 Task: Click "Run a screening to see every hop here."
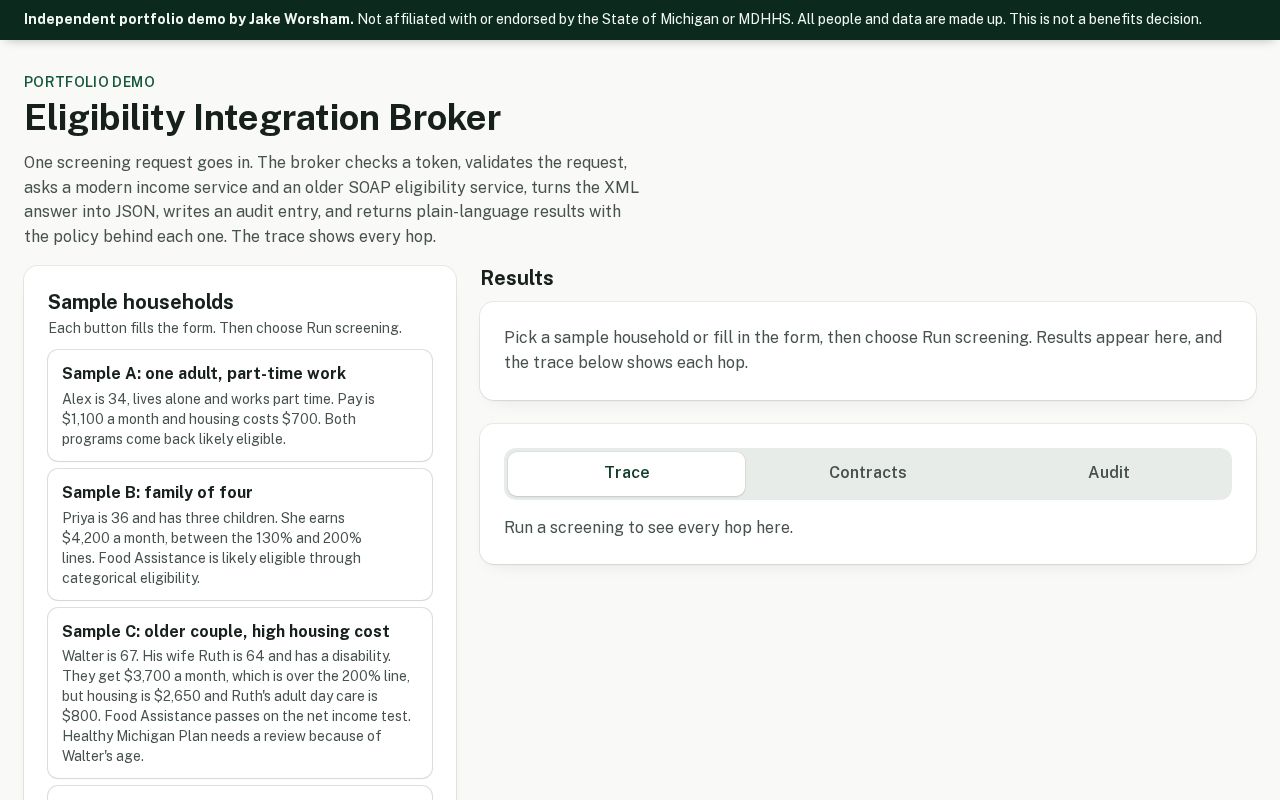[648, 528]
